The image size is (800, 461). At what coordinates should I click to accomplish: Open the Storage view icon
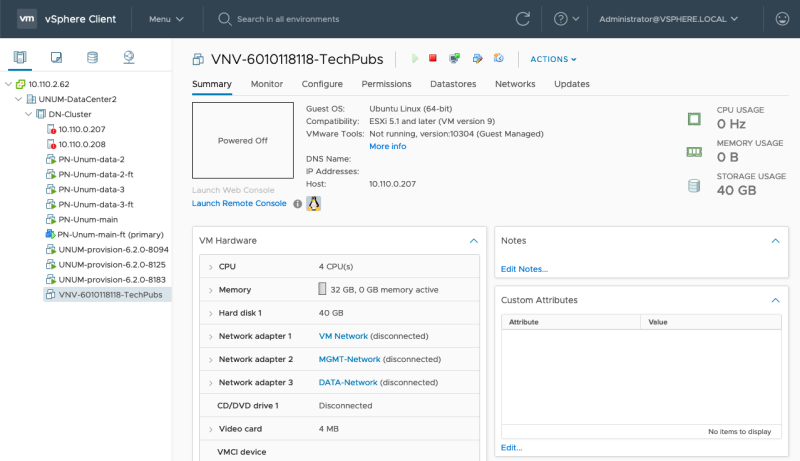[x=92, y=57]
